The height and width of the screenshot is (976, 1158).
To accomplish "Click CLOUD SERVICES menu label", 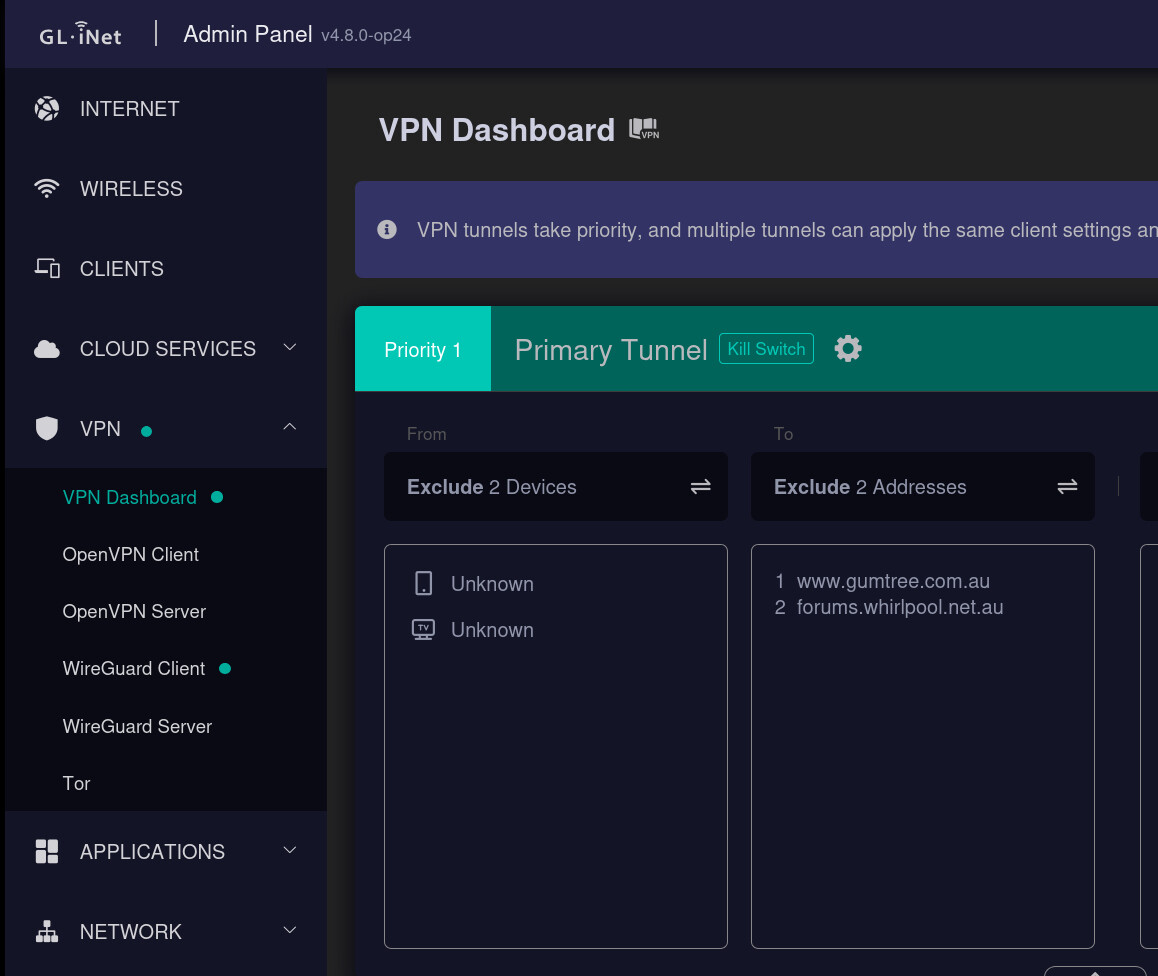I will tap(168, 348).
